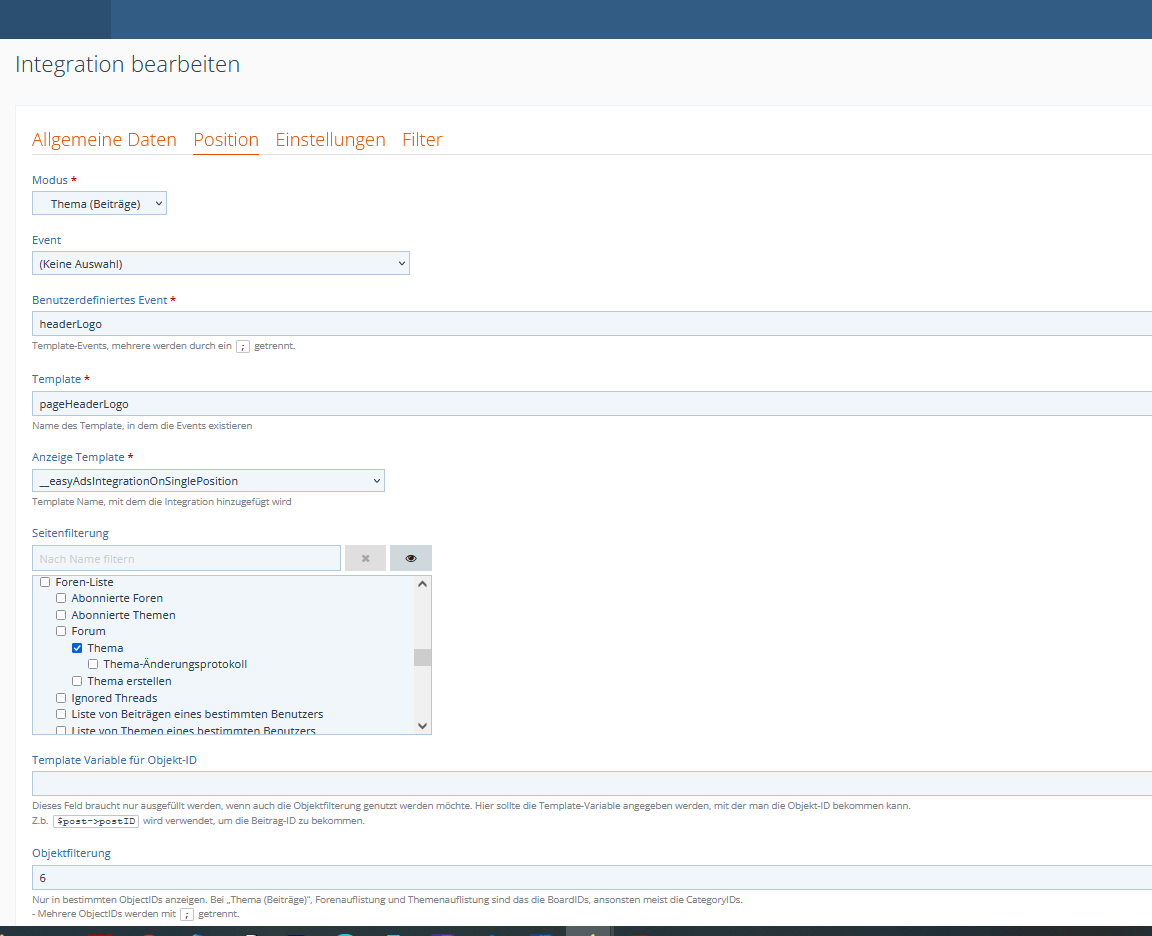The height and width of the screenshot is (936, 1152).
Task: Expand the Event dropdown showing Keine Auswahl
Action: point(220,264)
